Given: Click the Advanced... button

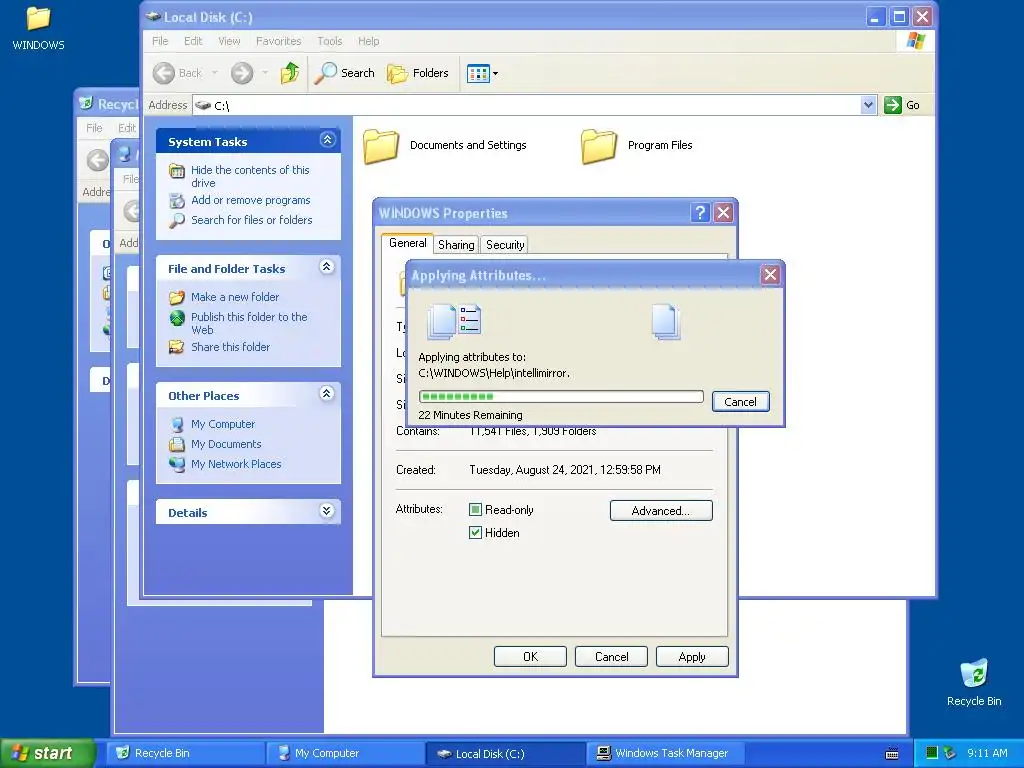Looking at the screenshot, I should click(x=661, y=511).
